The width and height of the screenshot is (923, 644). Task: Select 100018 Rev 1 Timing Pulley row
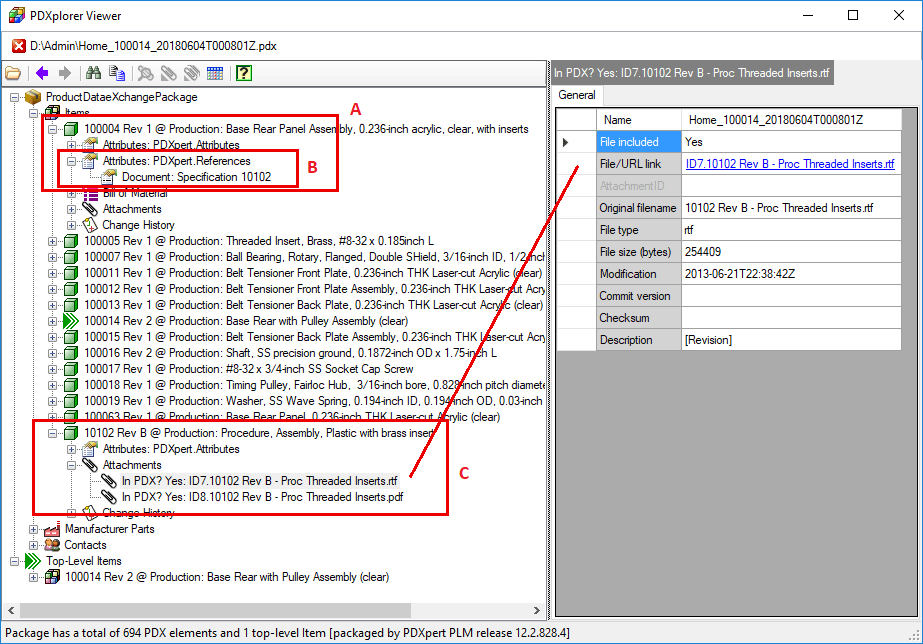click(x=314, y=384)
